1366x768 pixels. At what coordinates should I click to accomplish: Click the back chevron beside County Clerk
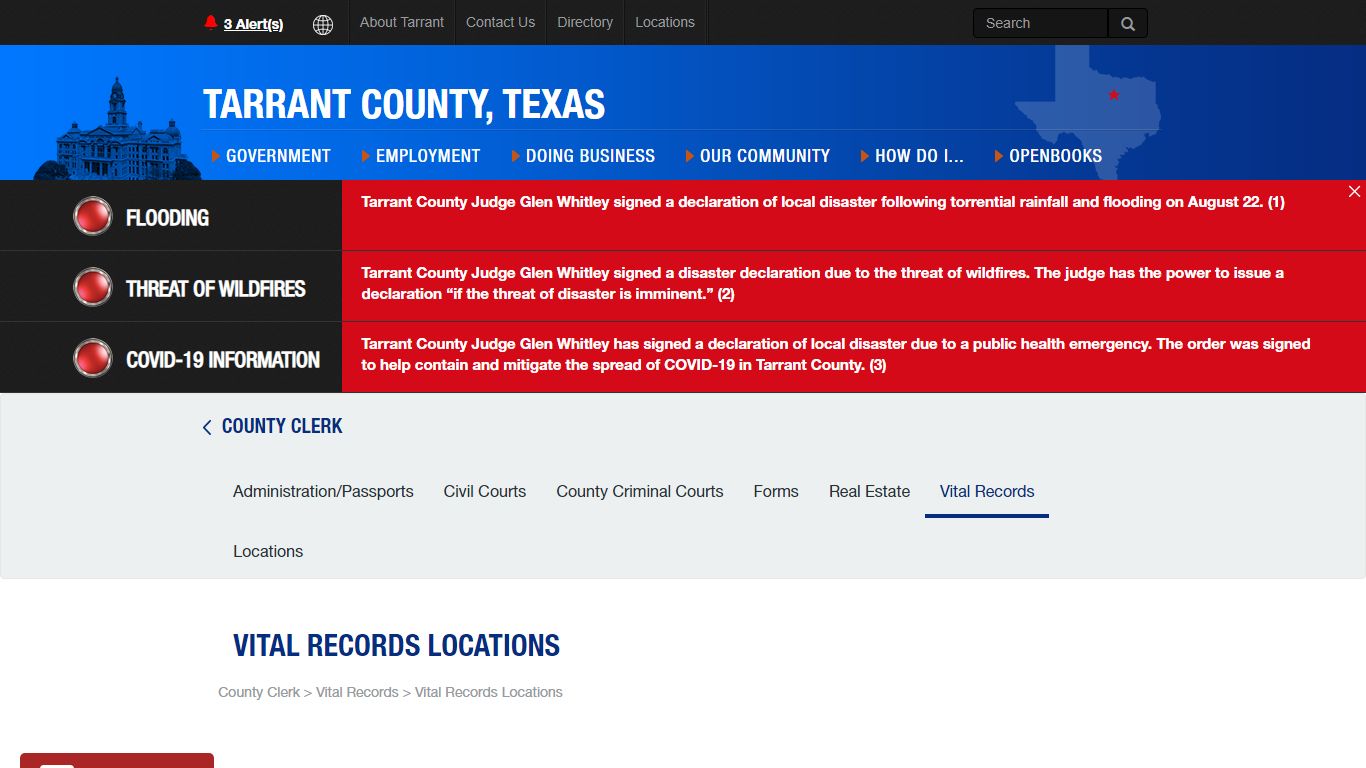207,427
